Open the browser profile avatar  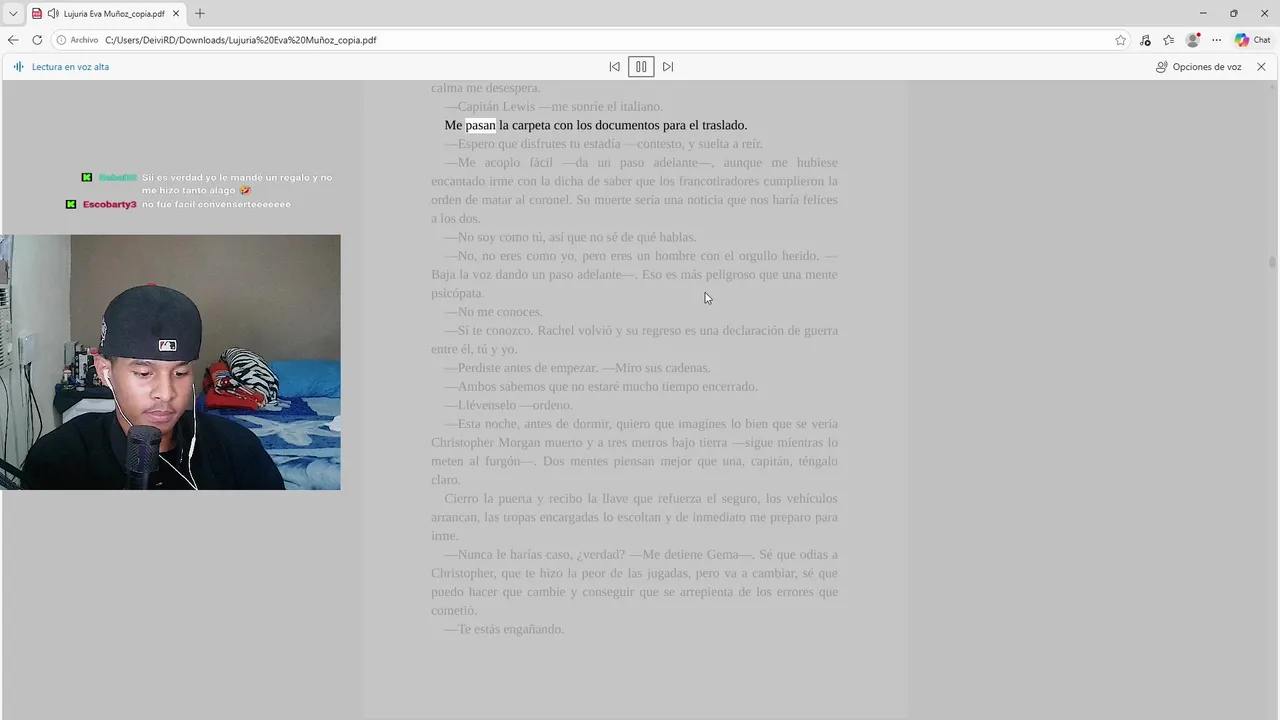[x=1192, y=40]
